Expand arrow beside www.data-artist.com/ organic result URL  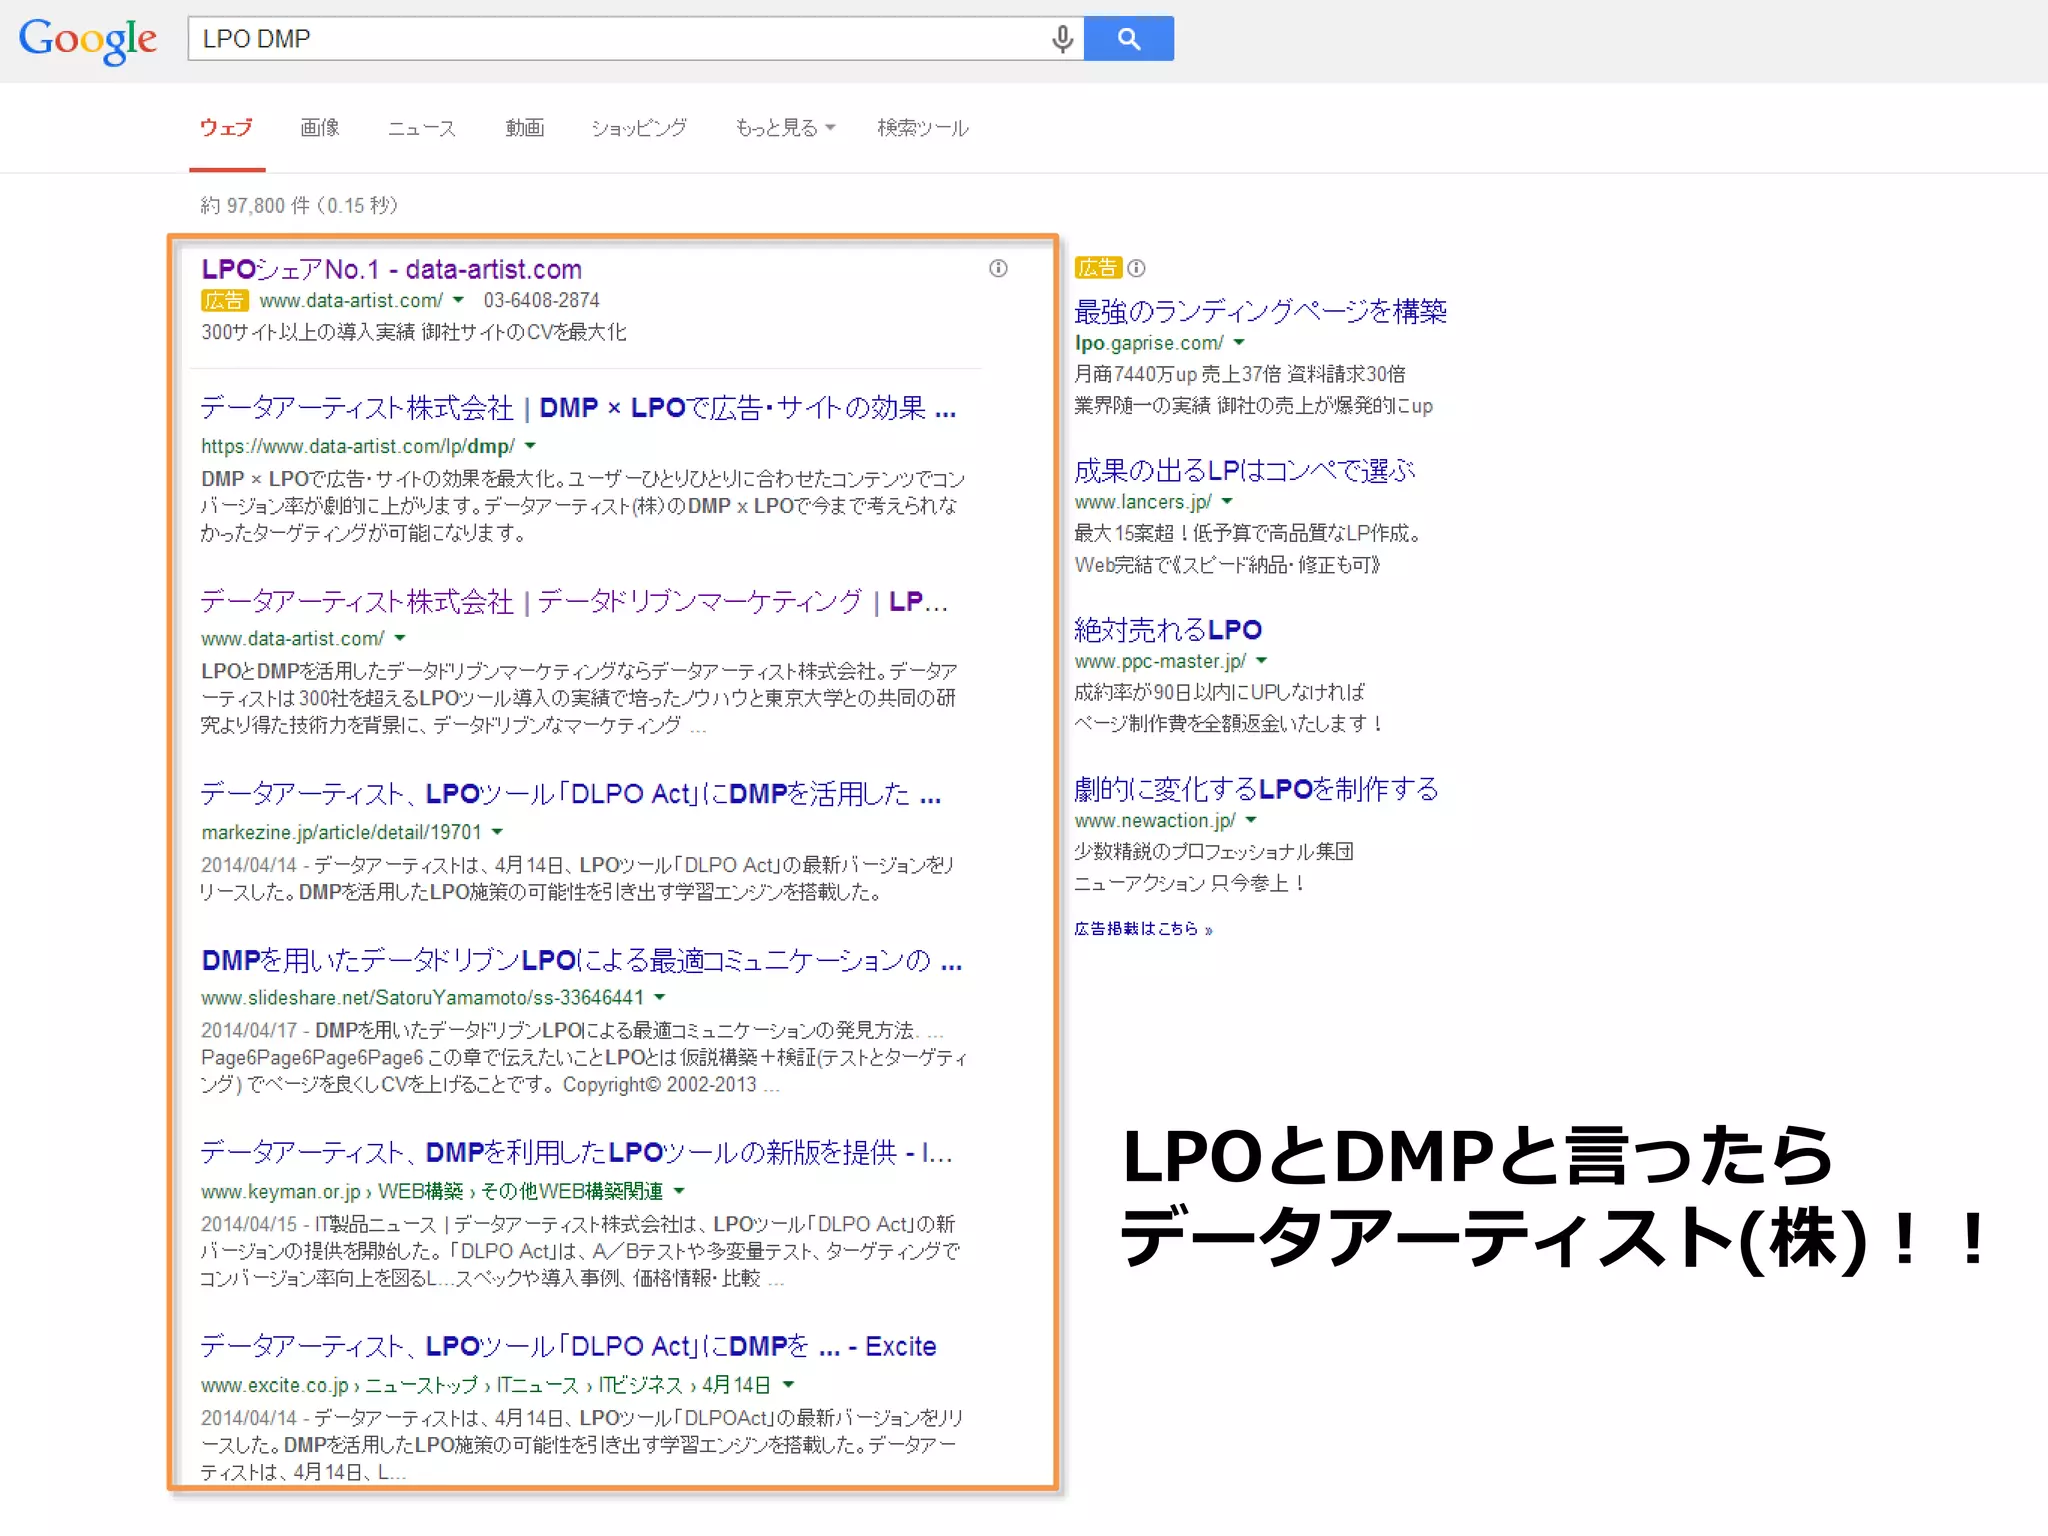click(x=400, y=638)
